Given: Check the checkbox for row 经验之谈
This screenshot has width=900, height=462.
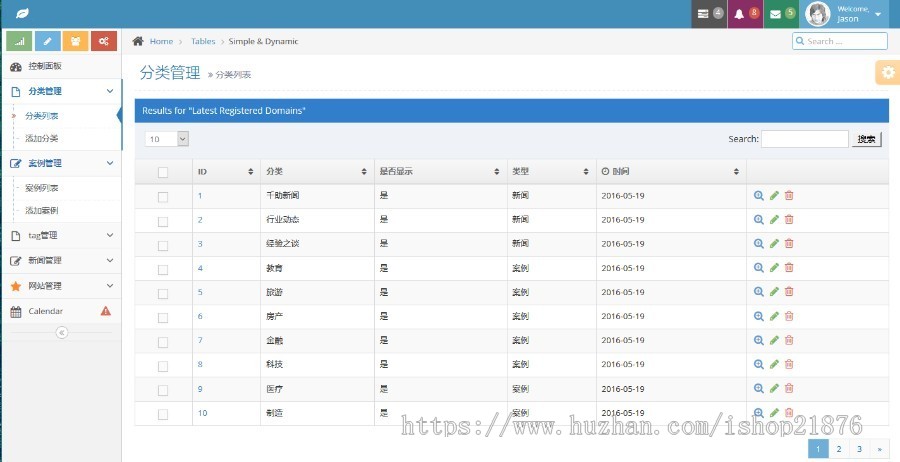Looking at the screenshot, I should [x=163, y=246].
